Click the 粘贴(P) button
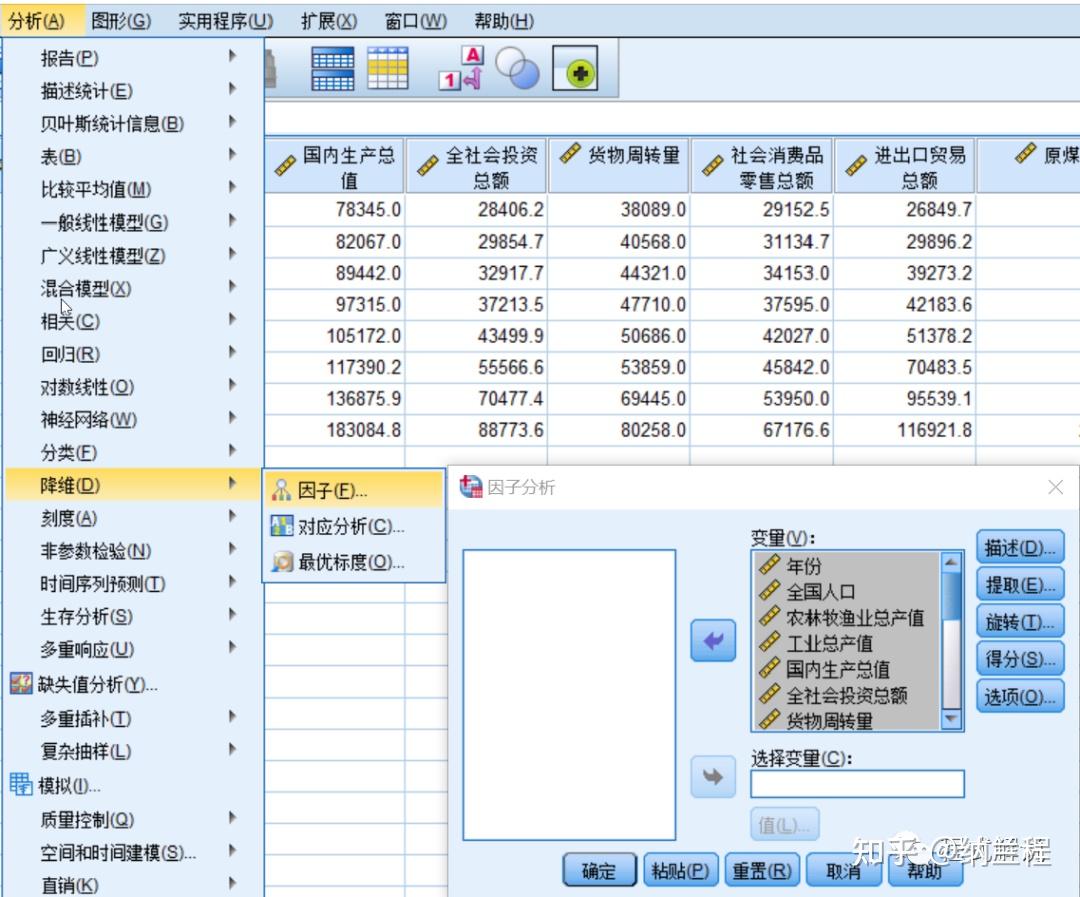This screenshot has height=897, width=1080. 681,871
